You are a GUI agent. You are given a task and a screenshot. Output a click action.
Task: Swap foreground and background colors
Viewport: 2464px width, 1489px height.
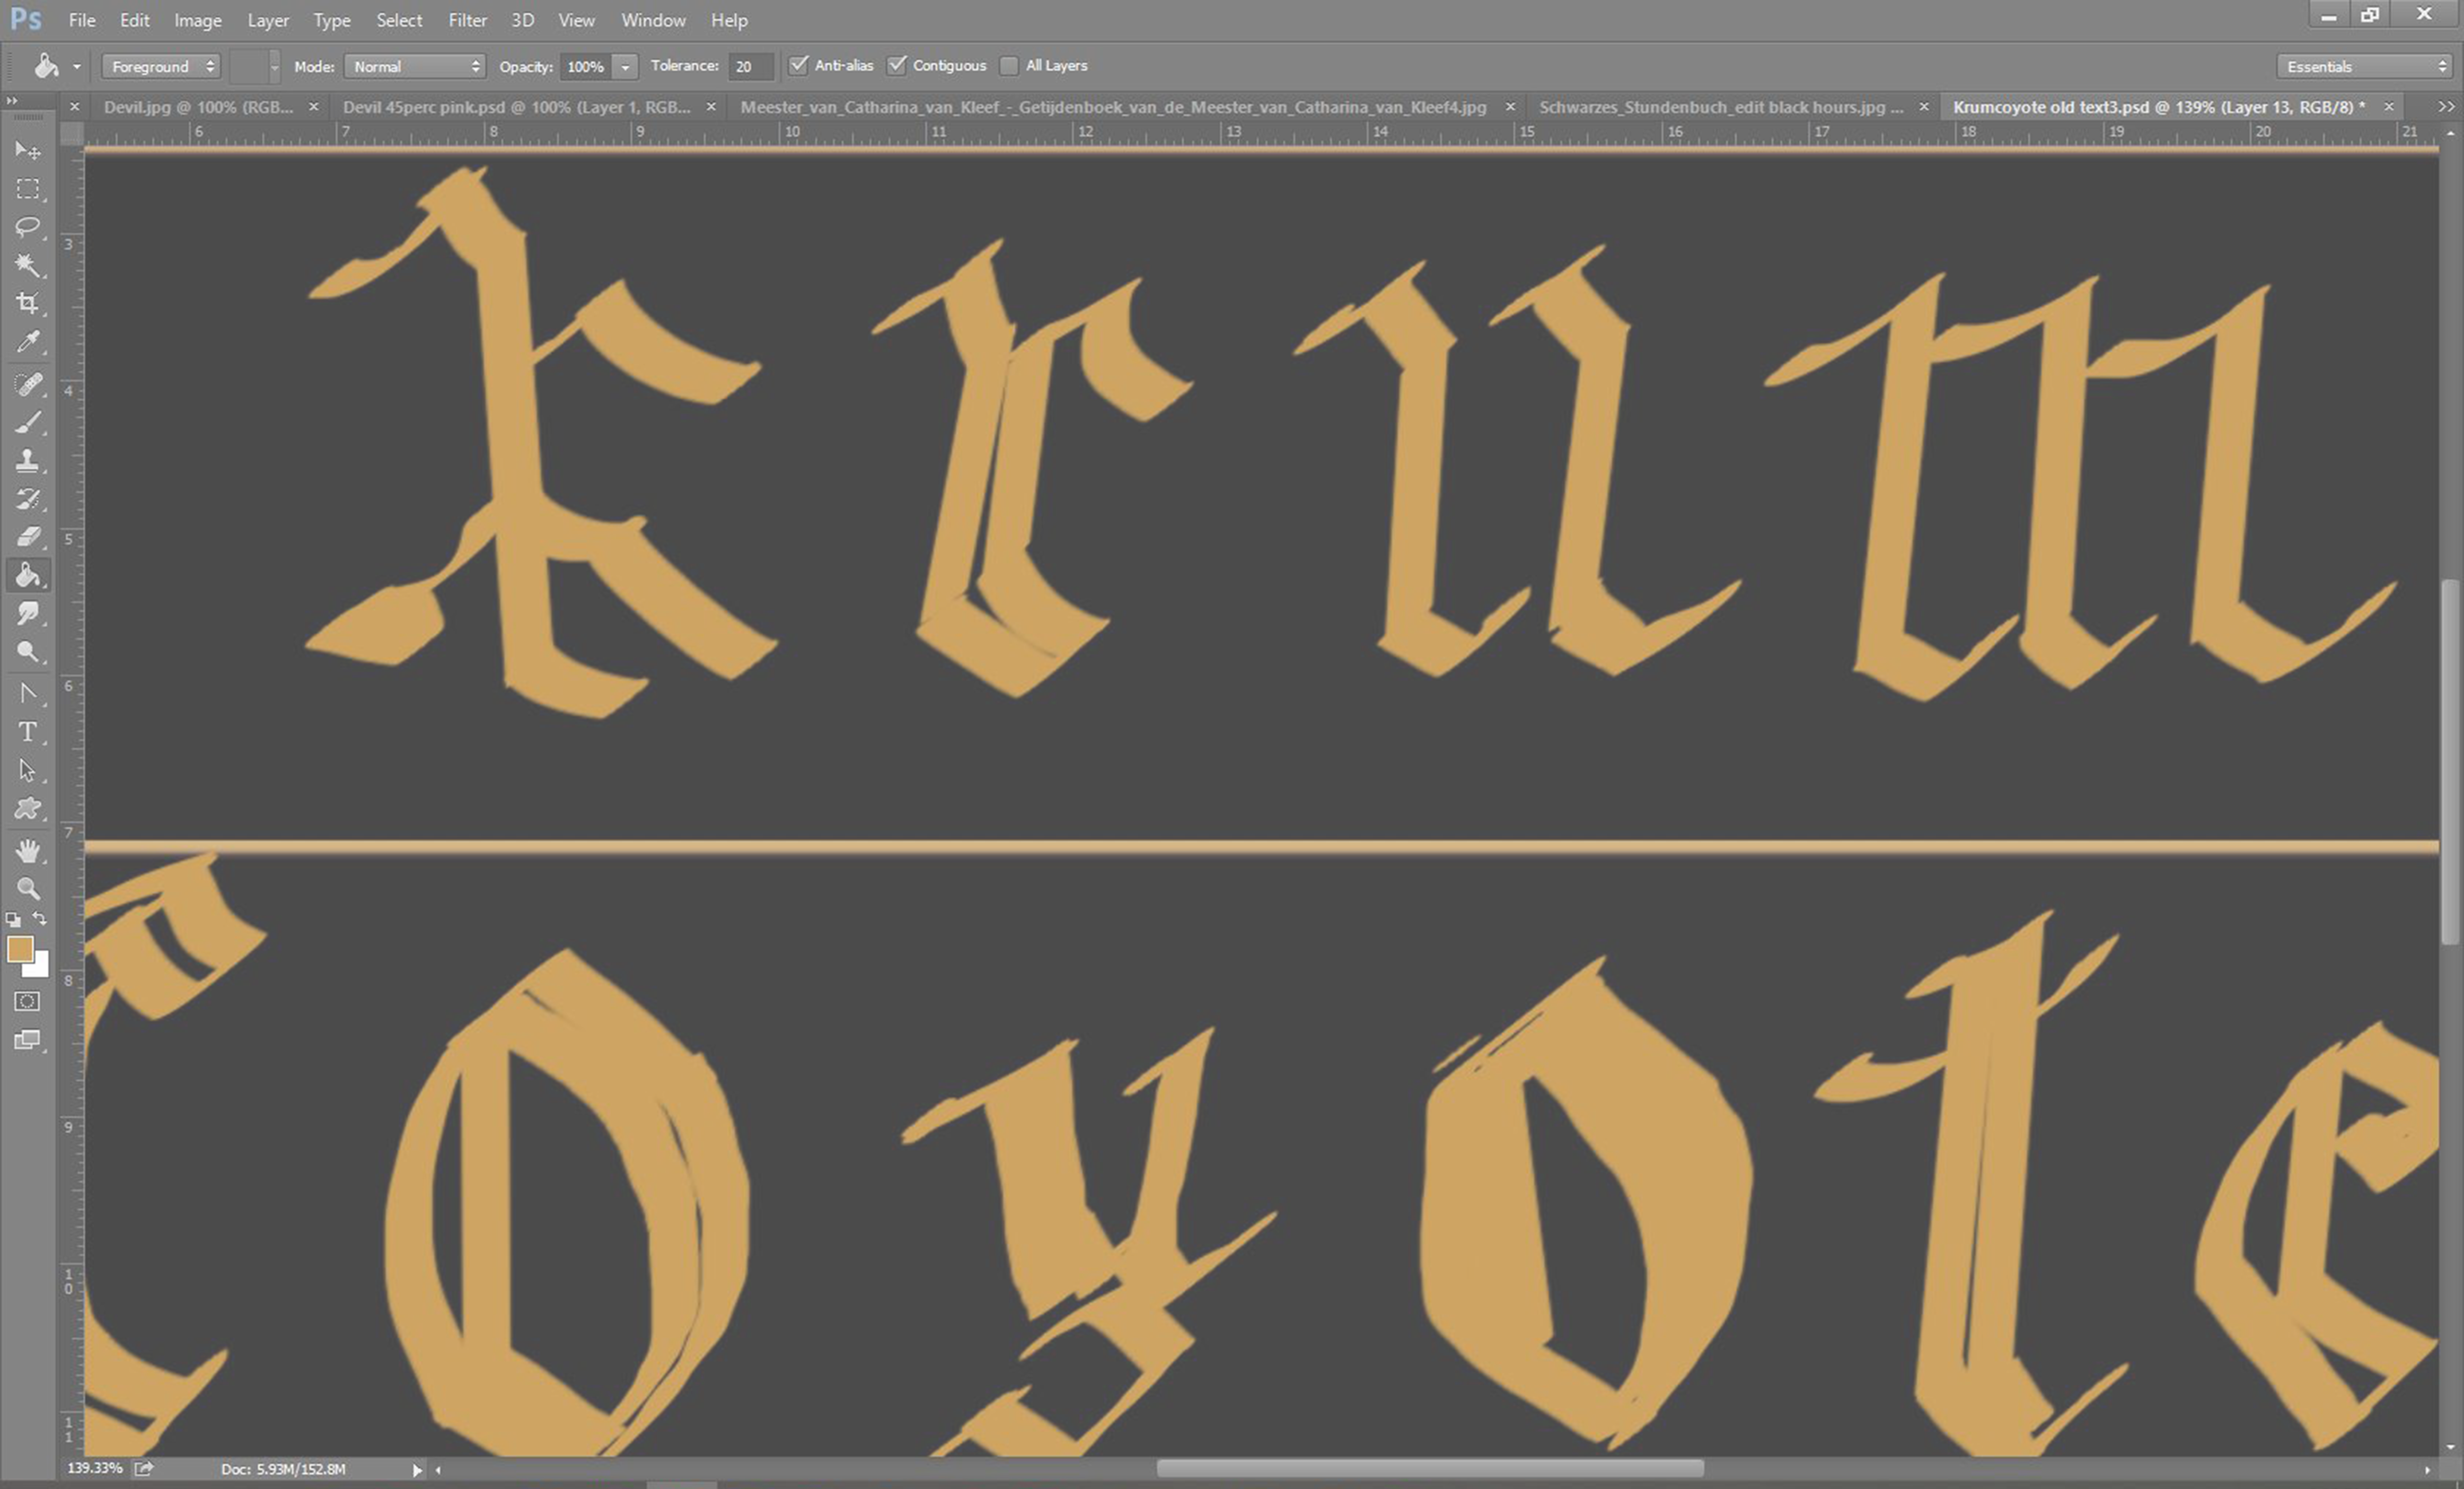click(x=40, y=918)
